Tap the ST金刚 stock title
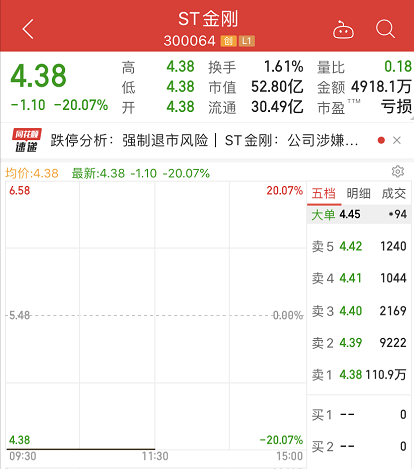414x469 pixels. (x=208, y=19)
